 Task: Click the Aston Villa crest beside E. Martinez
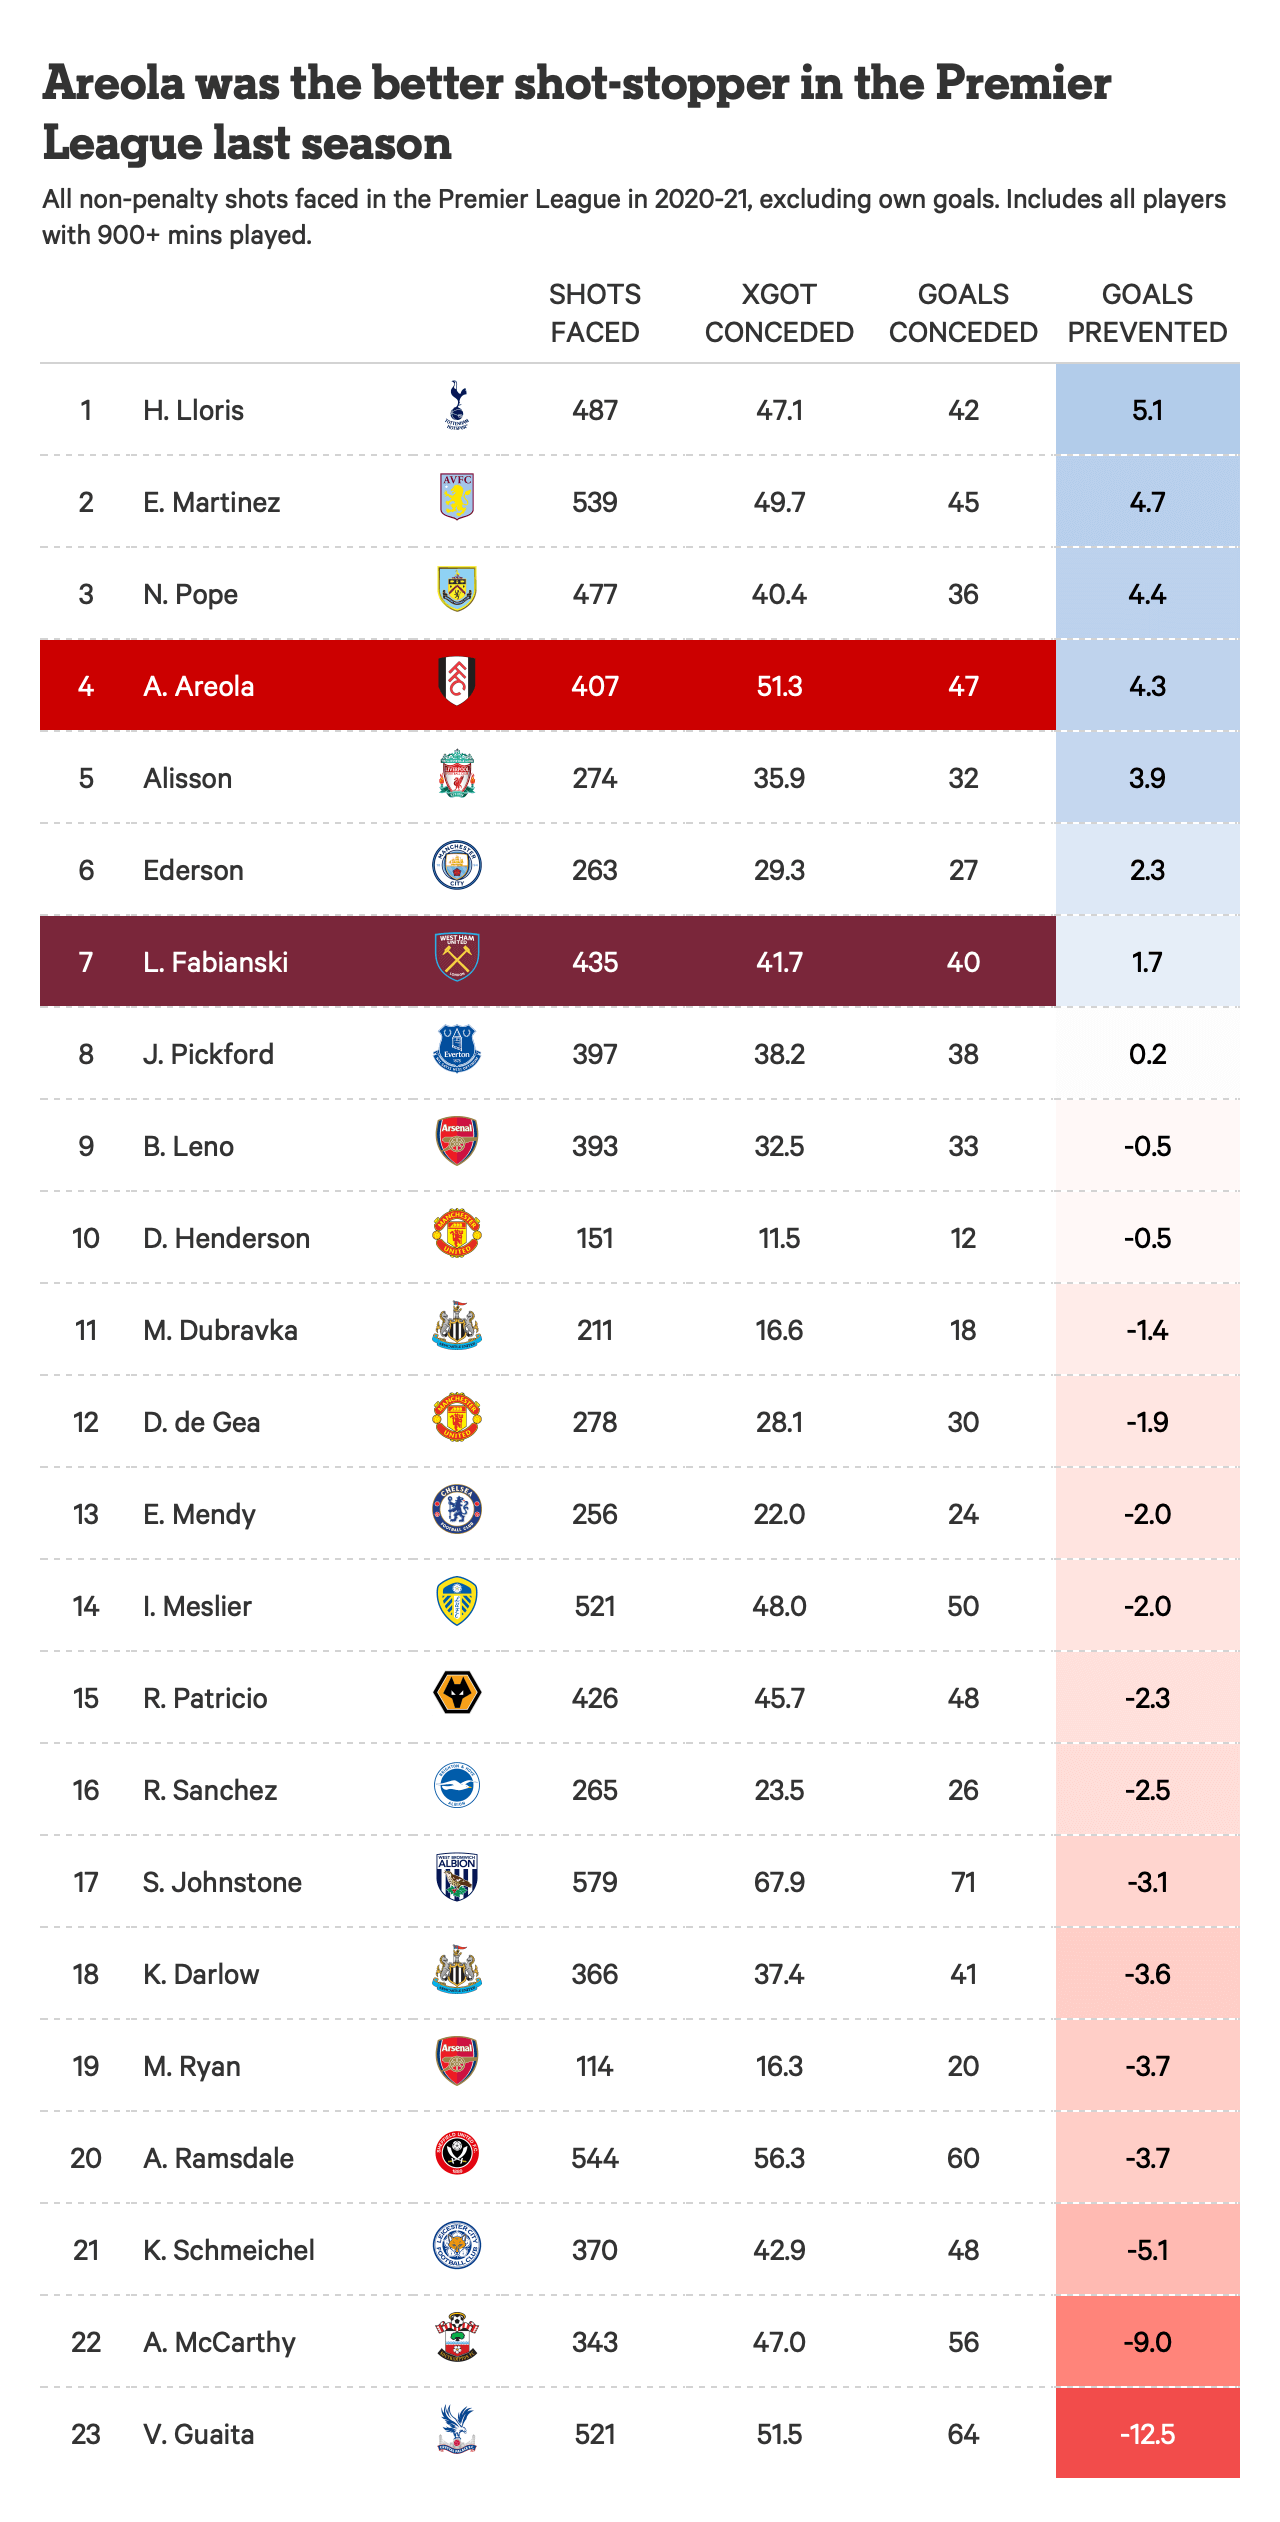[457, 497]
